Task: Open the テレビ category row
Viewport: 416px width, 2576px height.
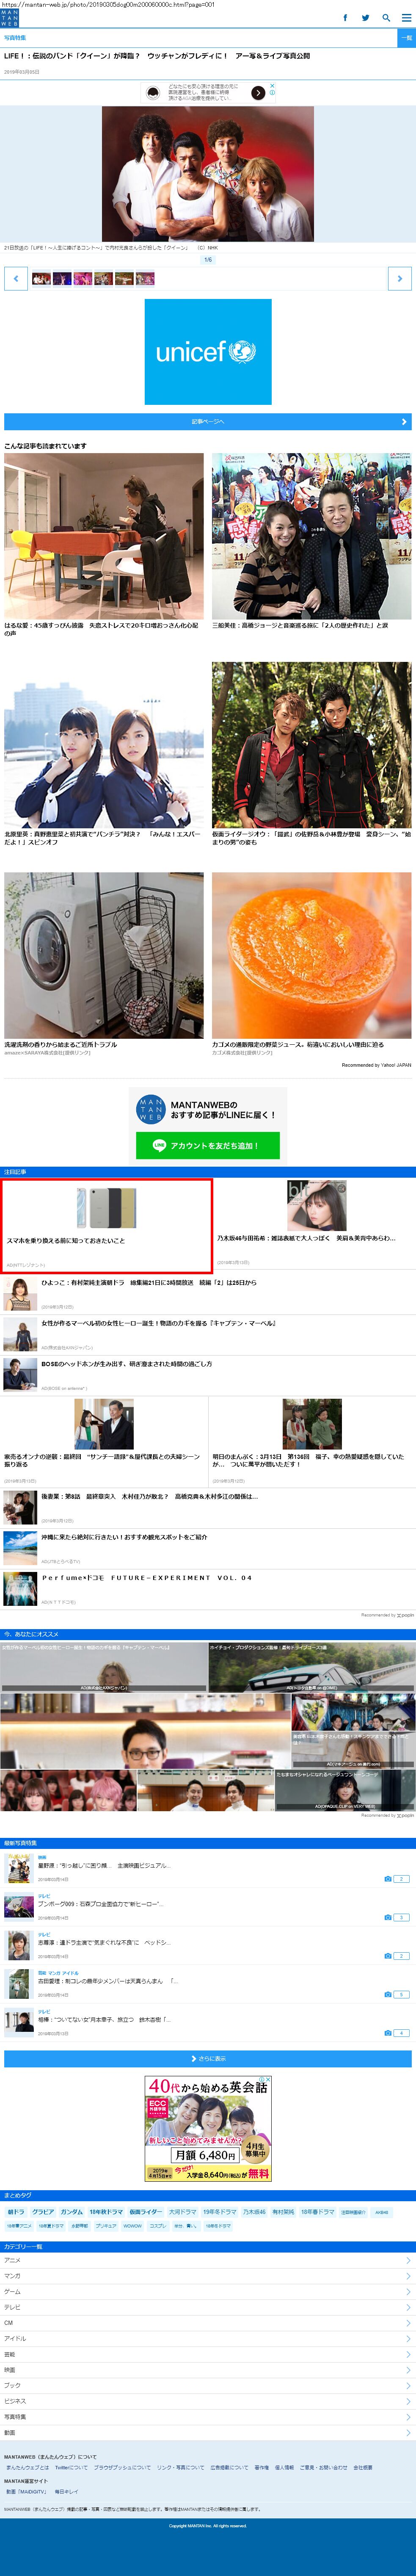Action: pyautogui.click(x=208, y=2307)
